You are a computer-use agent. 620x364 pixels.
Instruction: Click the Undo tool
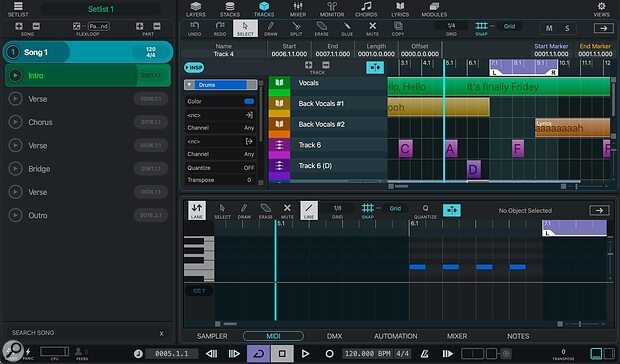195,28
